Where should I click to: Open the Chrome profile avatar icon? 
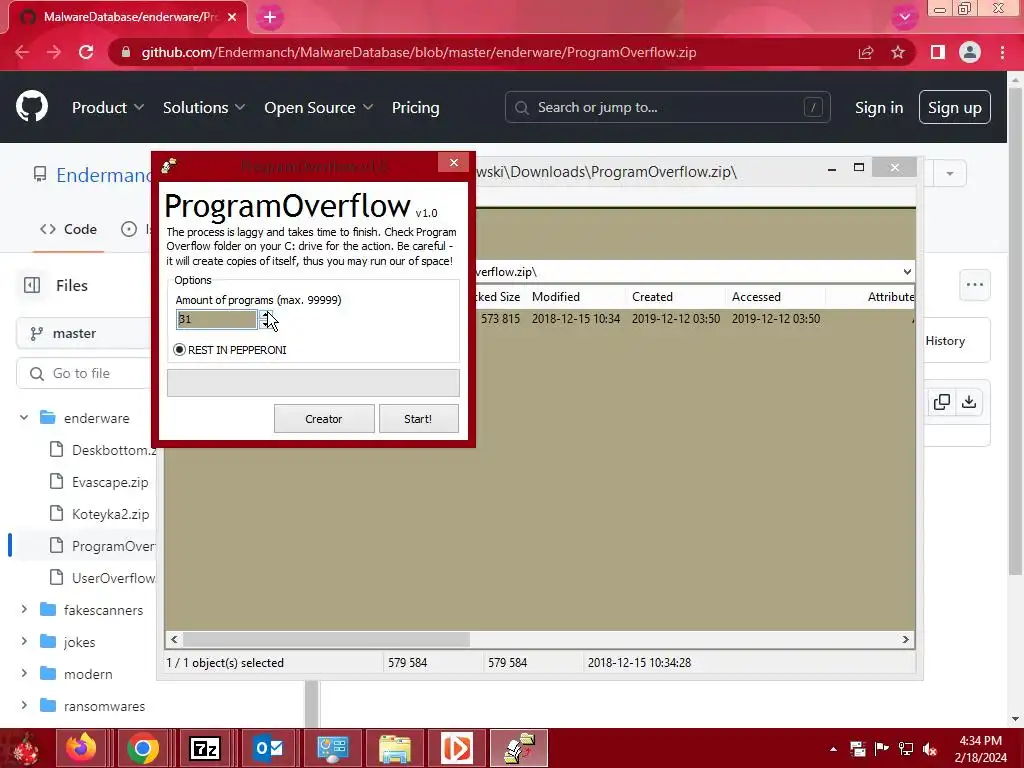pyautogui.click(x=970, y=52)
